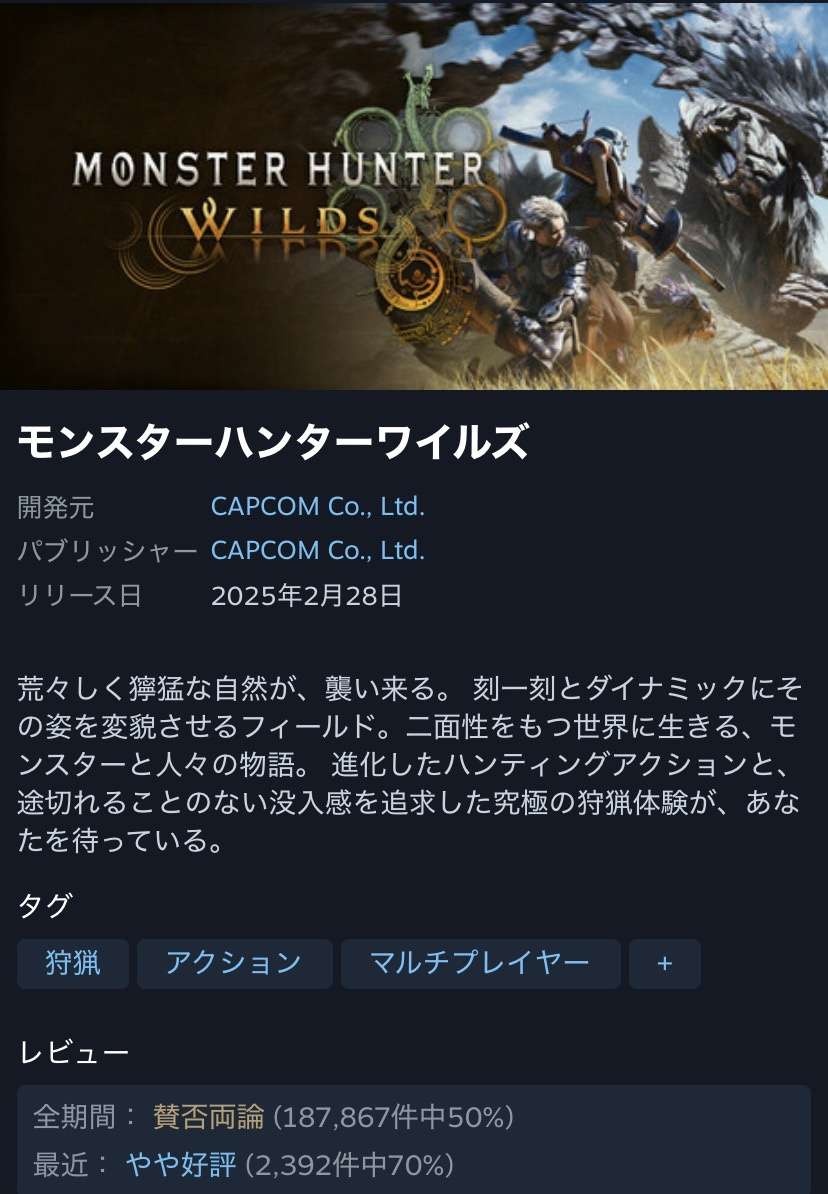Click the 2,392件中70% recent review count
This screenshot has width=828, height=1194.
click(x=349, y=1164)
